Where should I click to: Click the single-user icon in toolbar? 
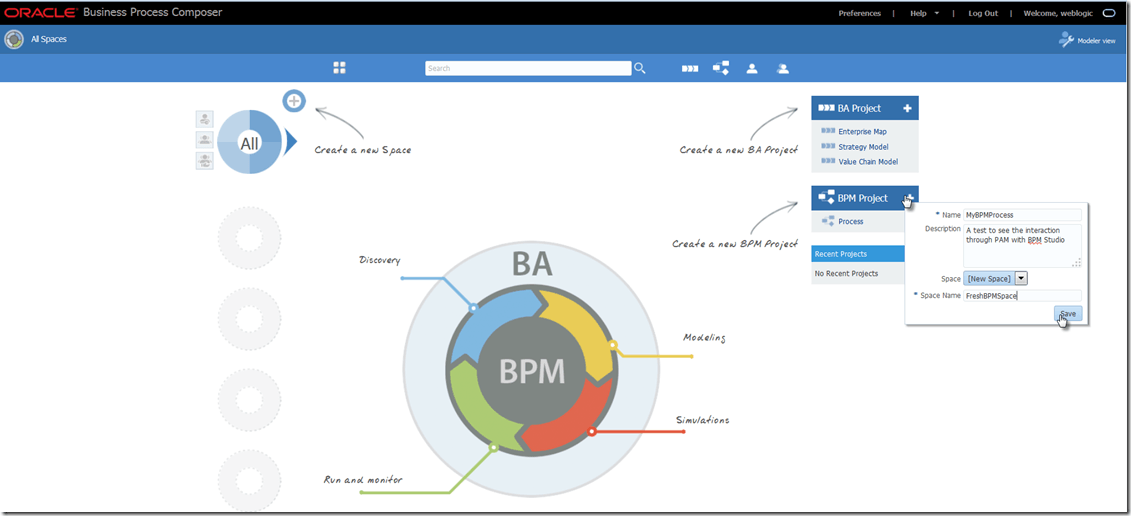click(751, 69)
